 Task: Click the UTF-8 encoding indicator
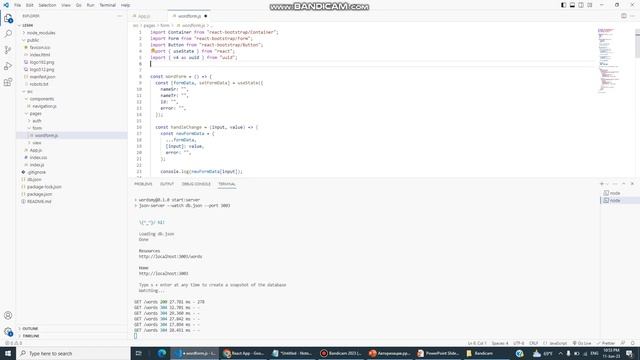[519, 343]
